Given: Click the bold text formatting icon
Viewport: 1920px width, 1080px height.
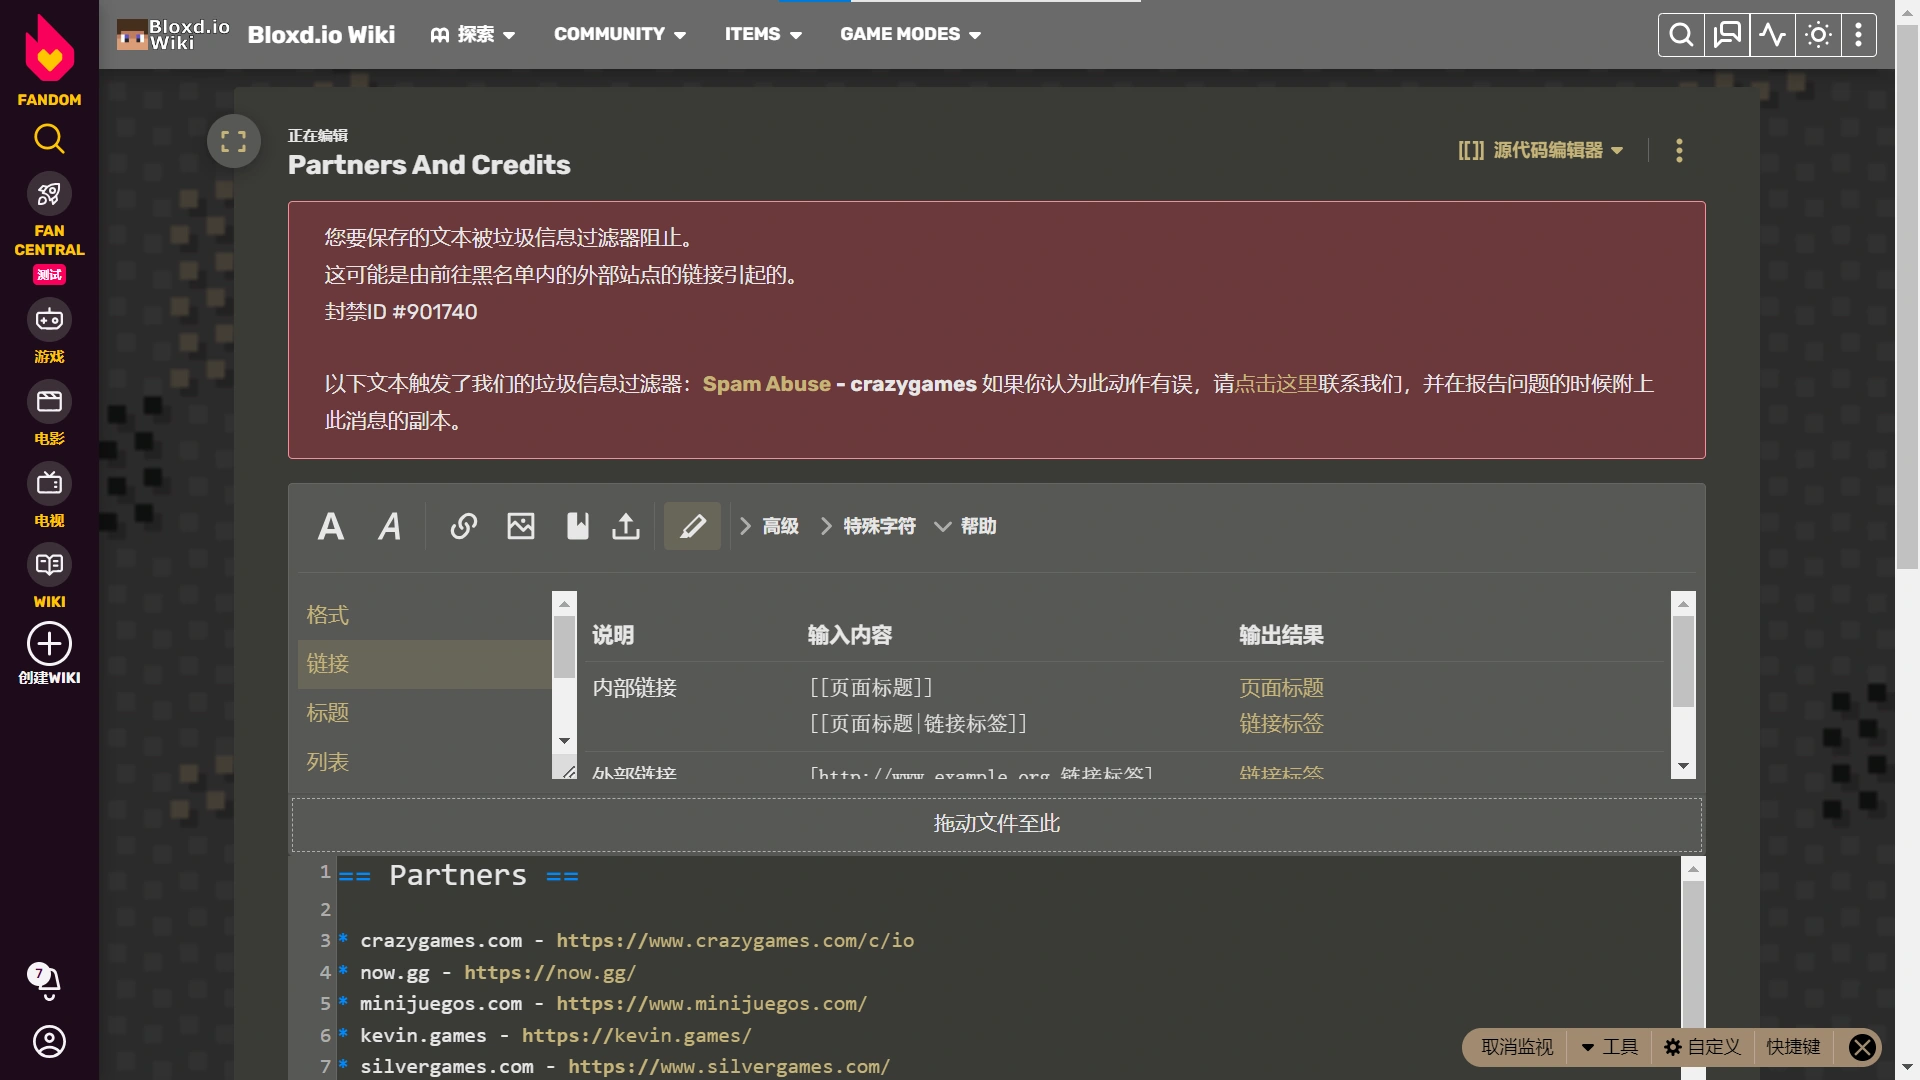Looking at the screenshot, I should [x=331, y=526].
